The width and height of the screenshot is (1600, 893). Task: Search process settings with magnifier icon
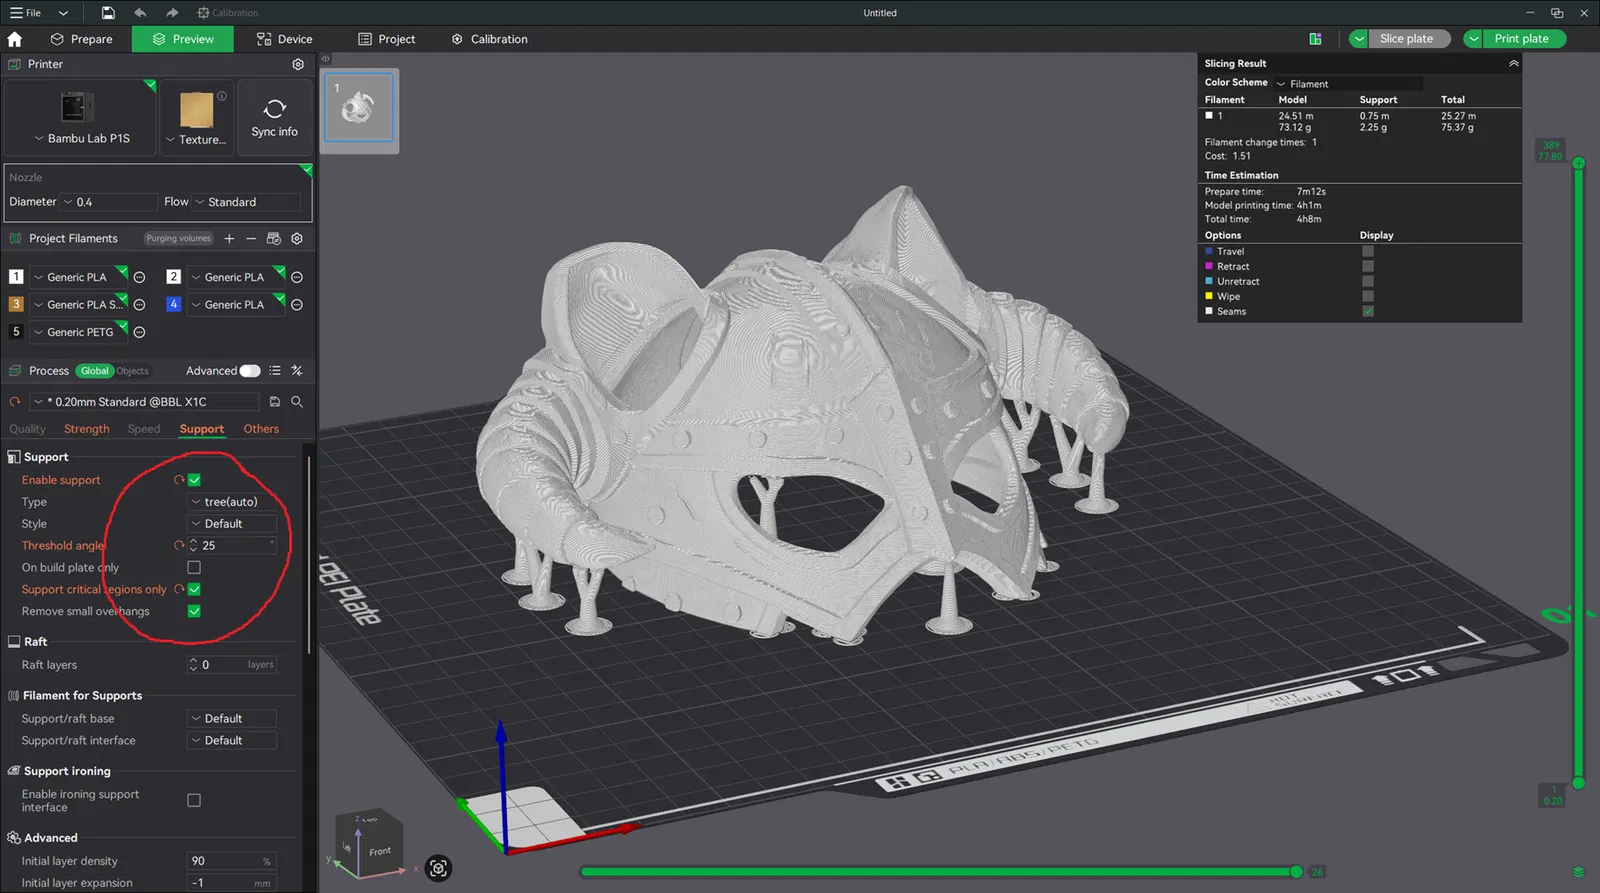(297, 402)
